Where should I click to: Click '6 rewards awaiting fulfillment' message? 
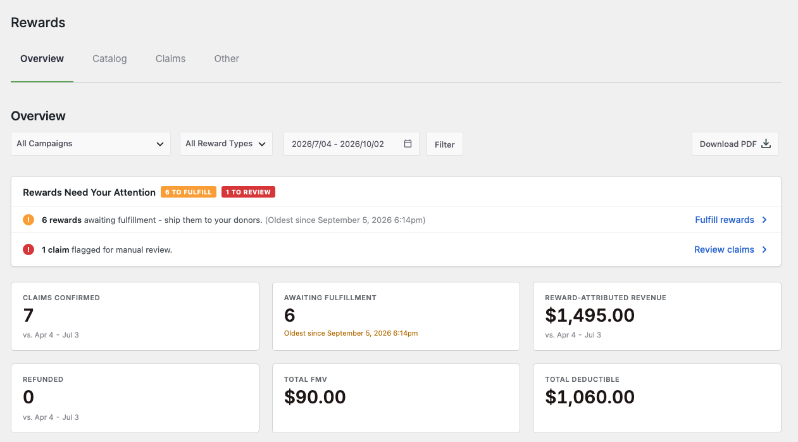coord(152,220)
